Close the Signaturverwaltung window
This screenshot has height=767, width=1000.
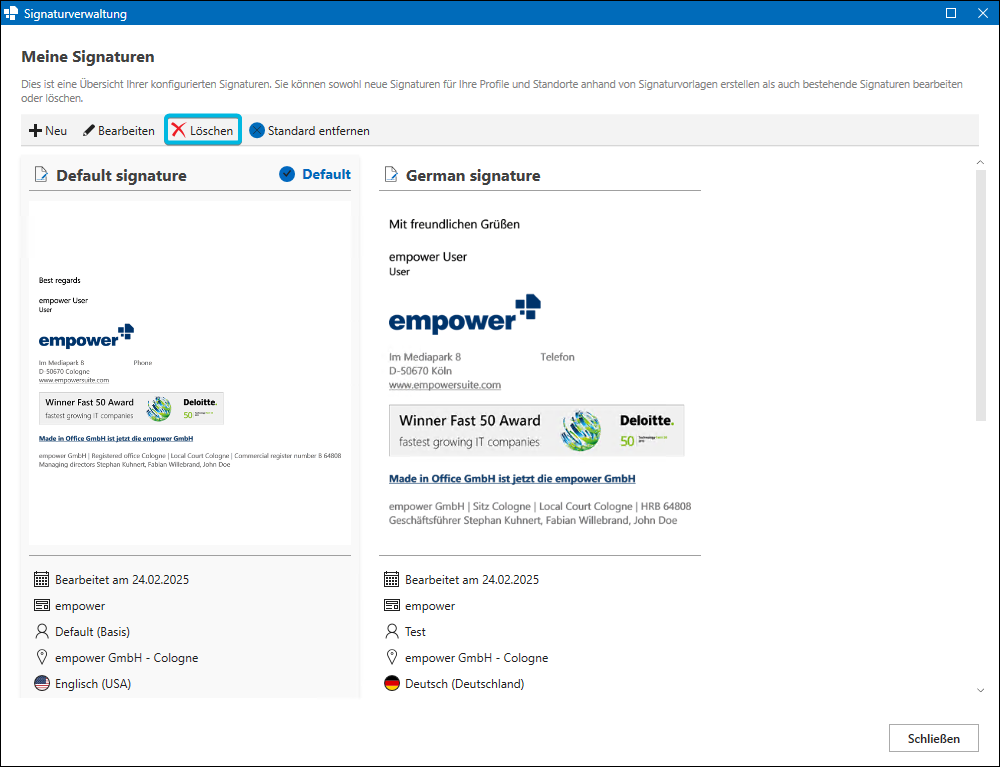click(x=983, y=13)
